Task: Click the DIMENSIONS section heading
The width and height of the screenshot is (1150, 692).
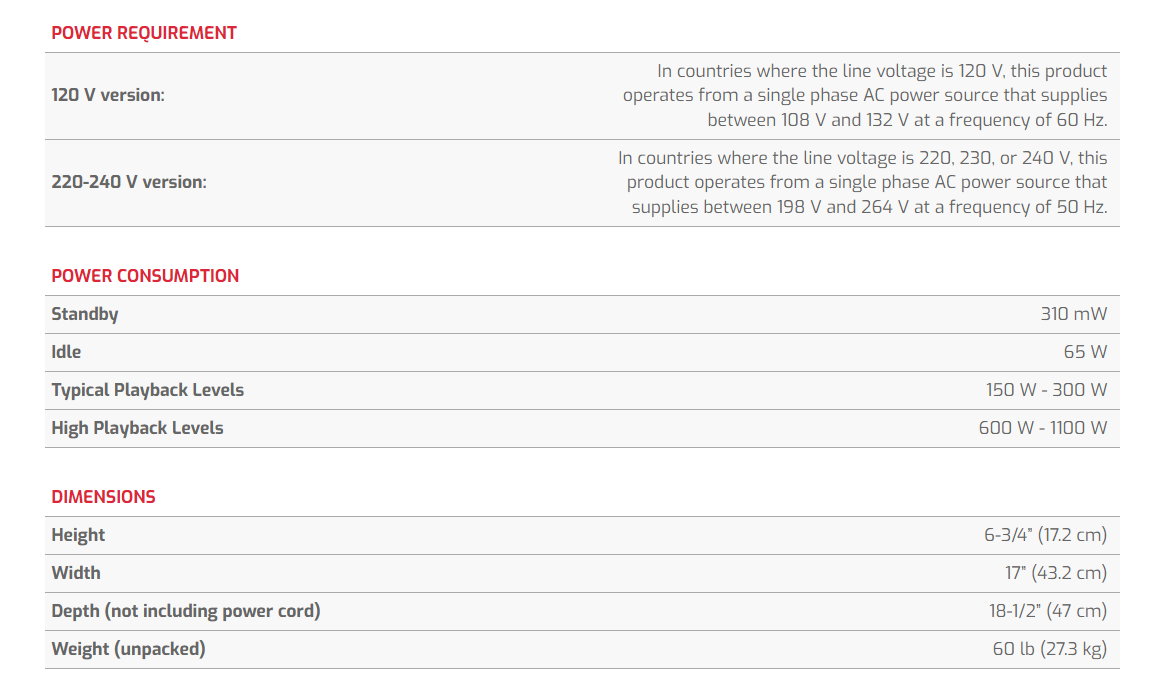Action: coord(103,497)
